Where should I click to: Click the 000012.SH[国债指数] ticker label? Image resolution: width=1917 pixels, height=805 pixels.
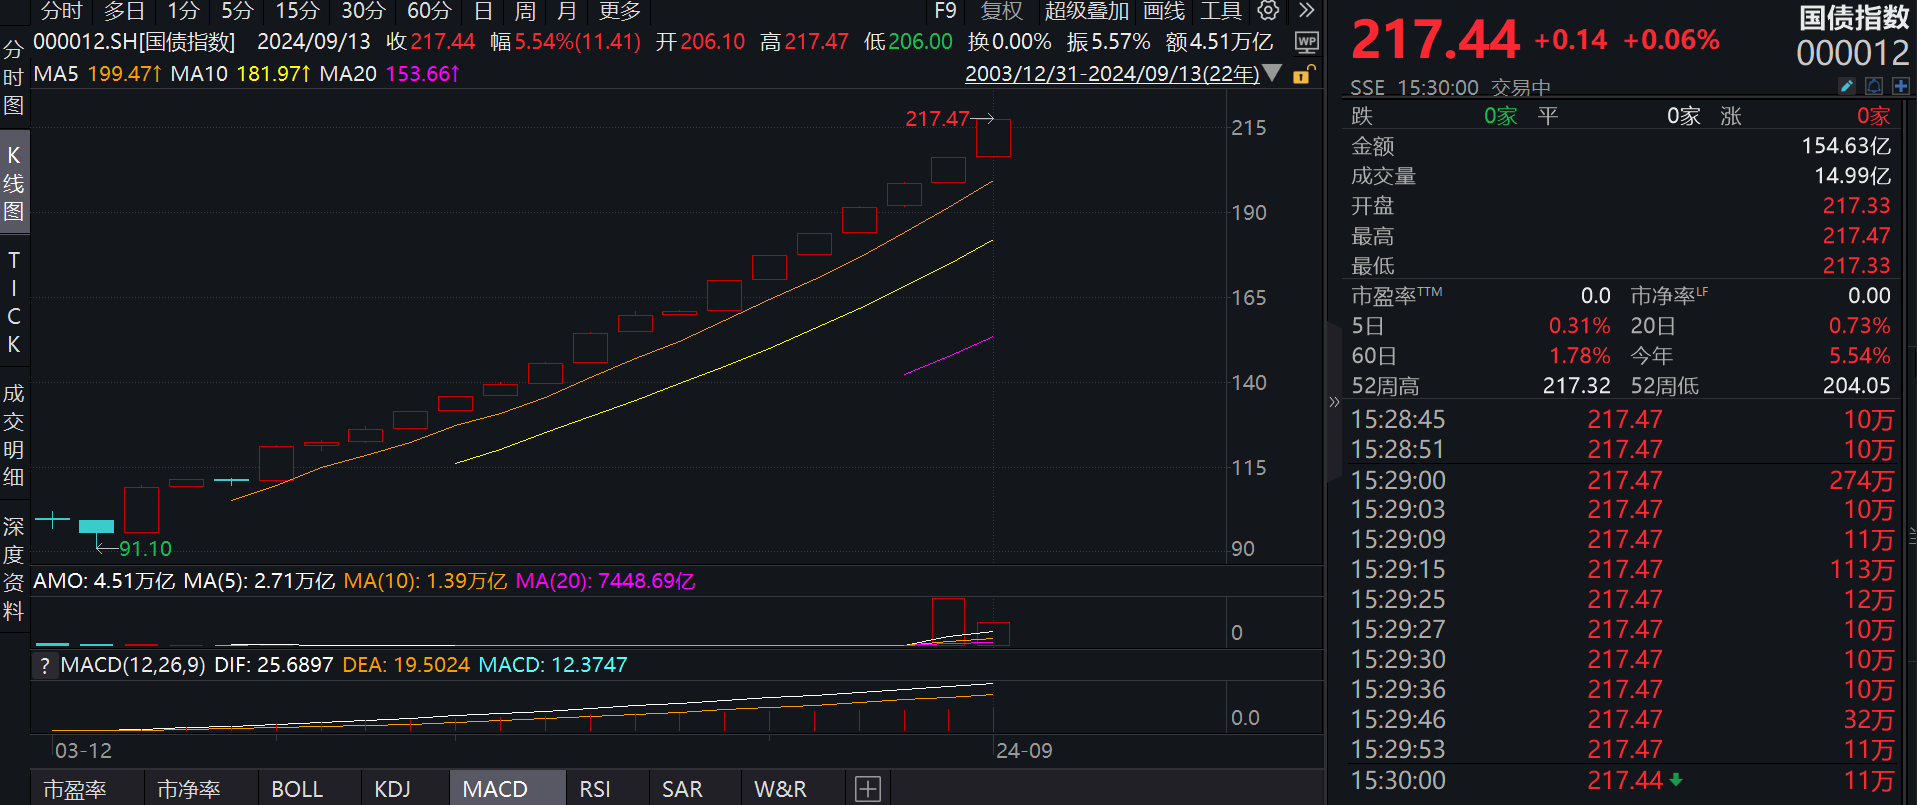pos(135,42)
